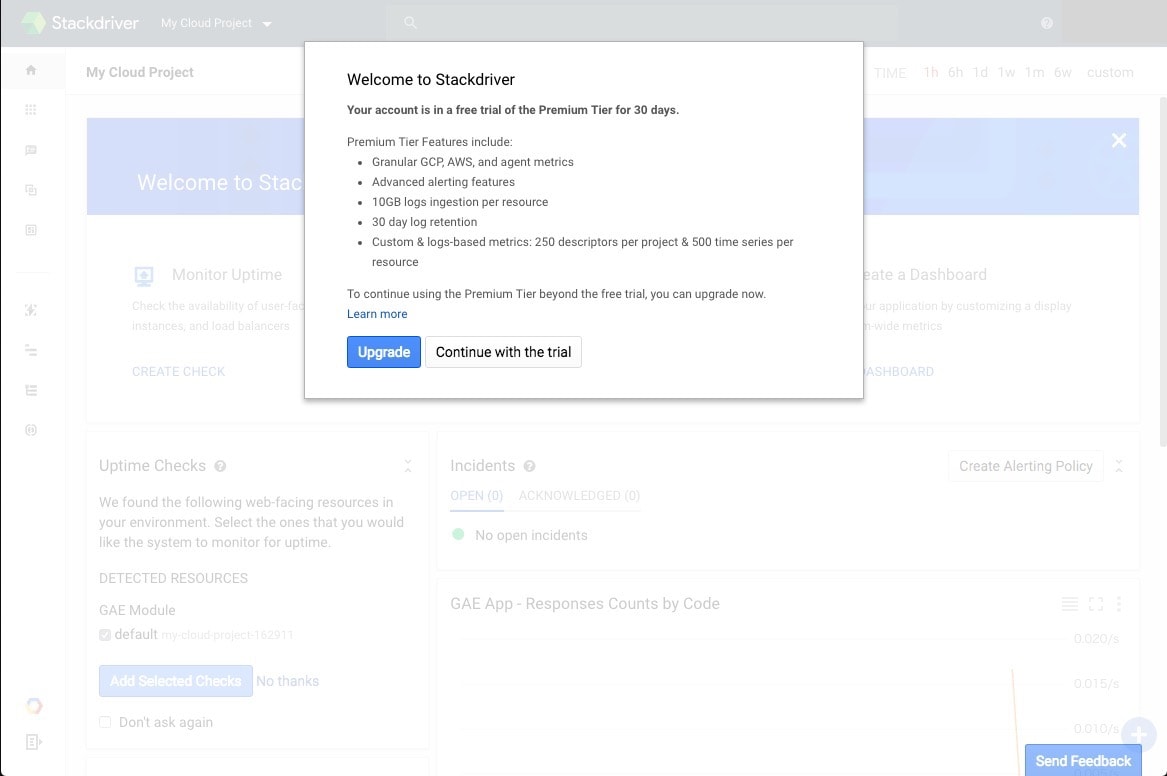This screenshot has width=1167, height=776.
Task: Open the GAE App chart more-options menu
Action: [x=1119, y=604]
